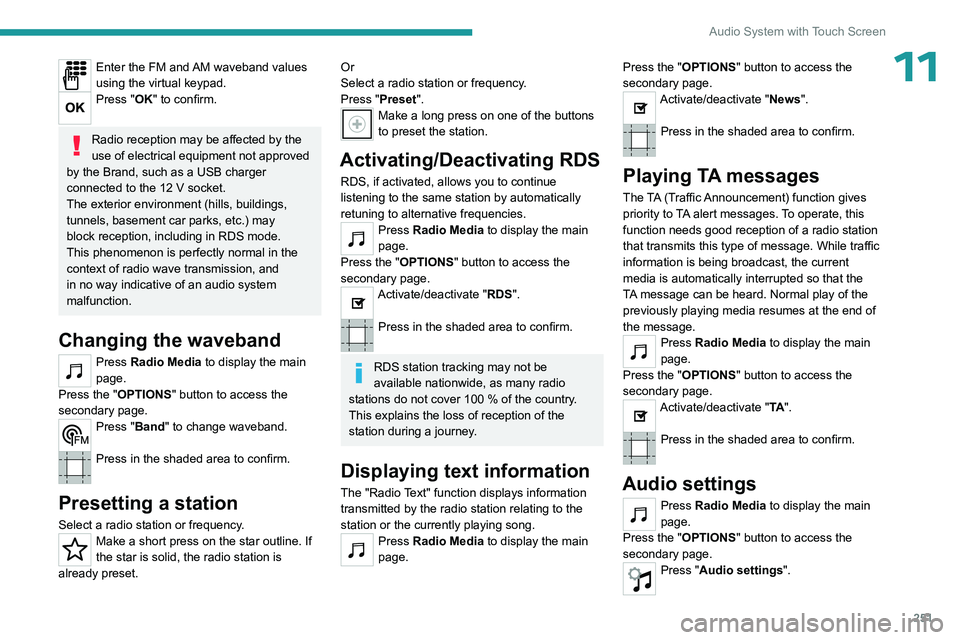Click the text Activate/deactivate "News"
Image resolution: width=960 pixels, height=640 pixels.
734,99
